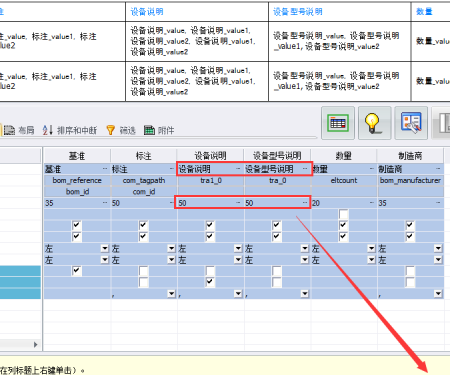Toggle the lowest checked checkbox in 基准 column
The height and width of the screenshot is (375, 450).
(x=77, y=271)
